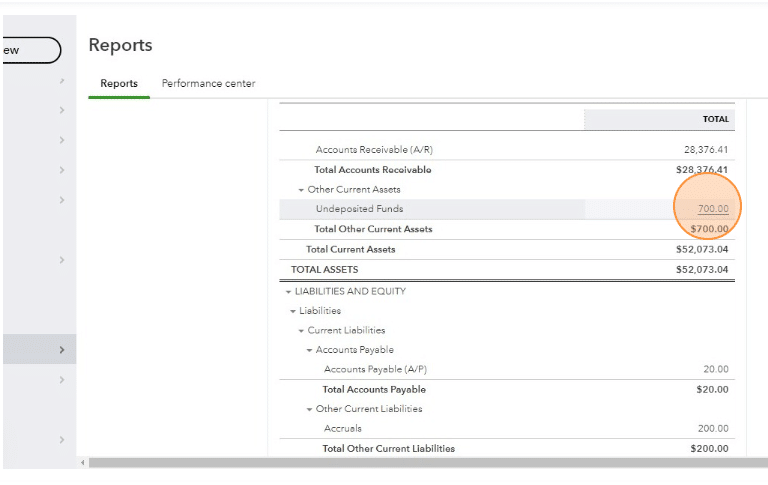Viewport: 768px width, 485px height.
Task: Click the TOTAL ASSETS label
Action: [324, 269]
